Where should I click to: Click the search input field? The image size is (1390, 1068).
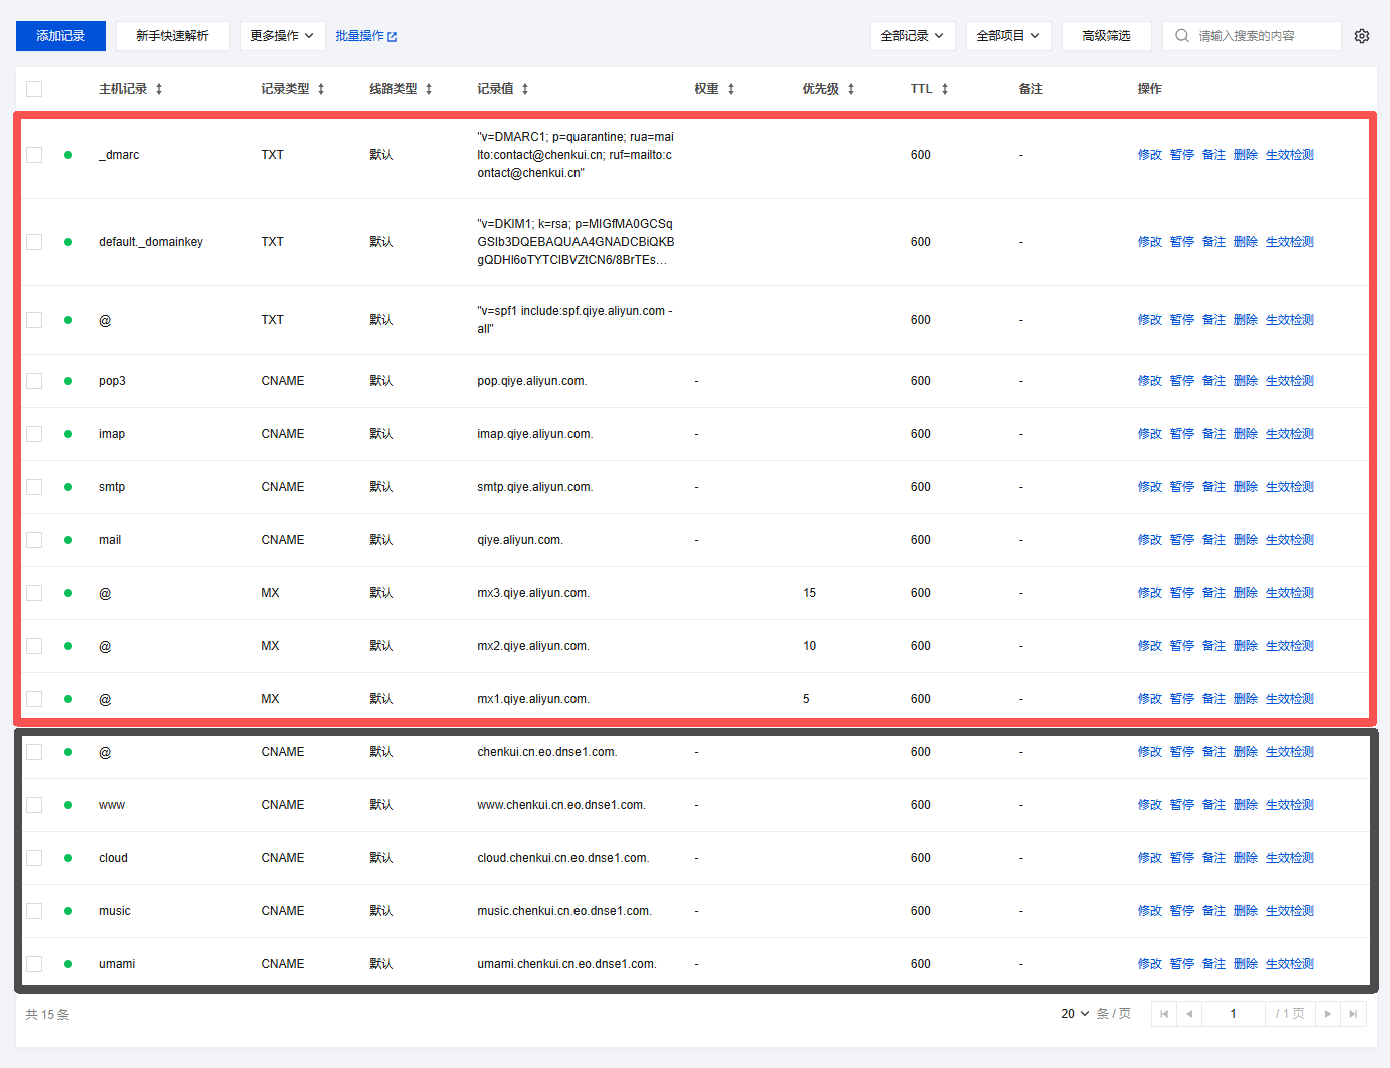(x=1264, y=36)
